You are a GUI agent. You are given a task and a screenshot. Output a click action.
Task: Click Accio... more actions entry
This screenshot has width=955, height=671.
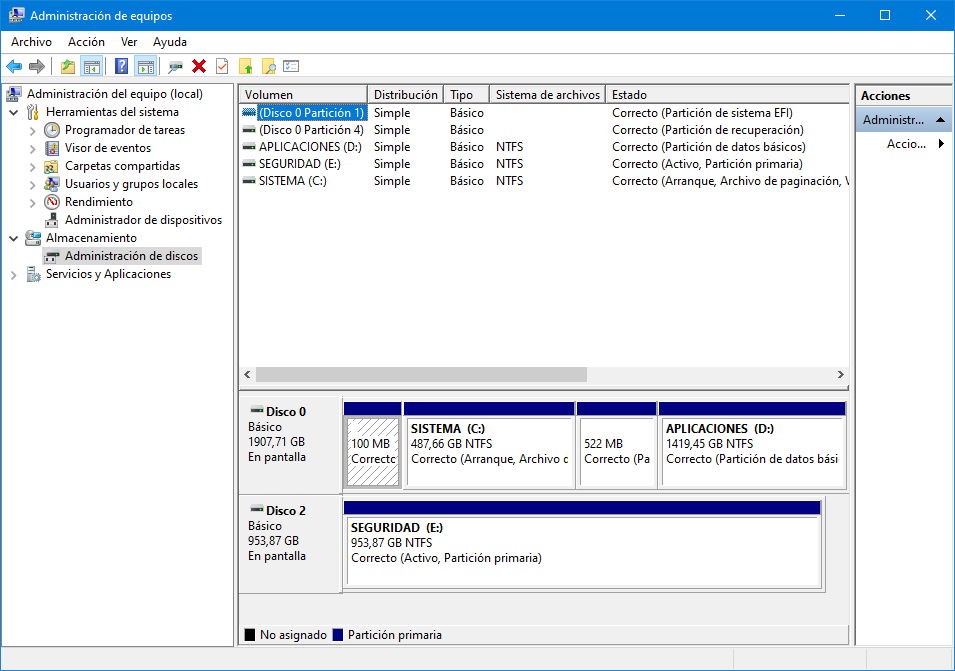906,144
